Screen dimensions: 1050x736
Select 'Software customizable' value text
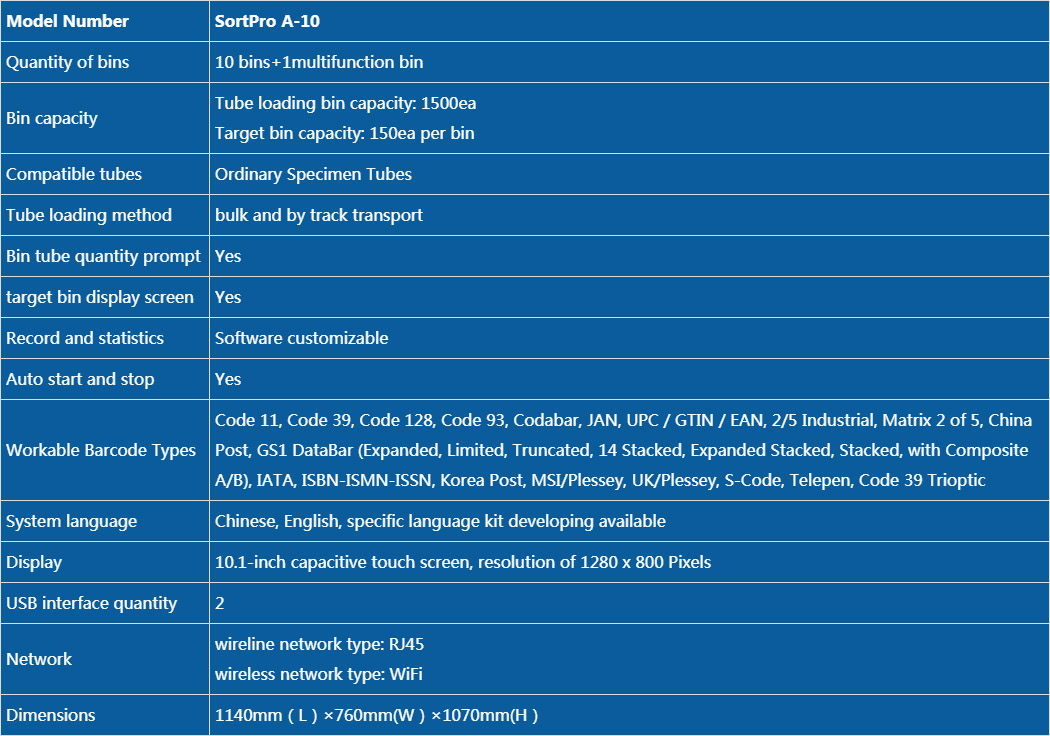[301, 338]
